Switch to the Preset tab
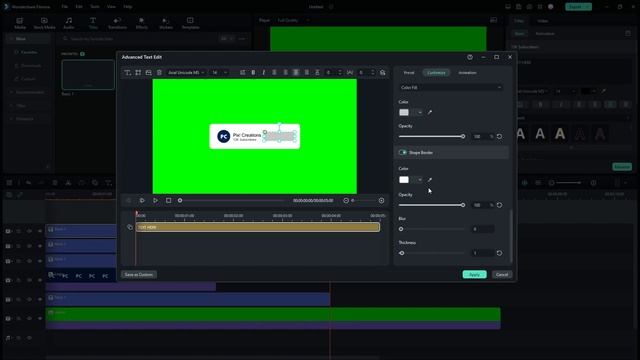The image size is (640, 360). [409, 73]
